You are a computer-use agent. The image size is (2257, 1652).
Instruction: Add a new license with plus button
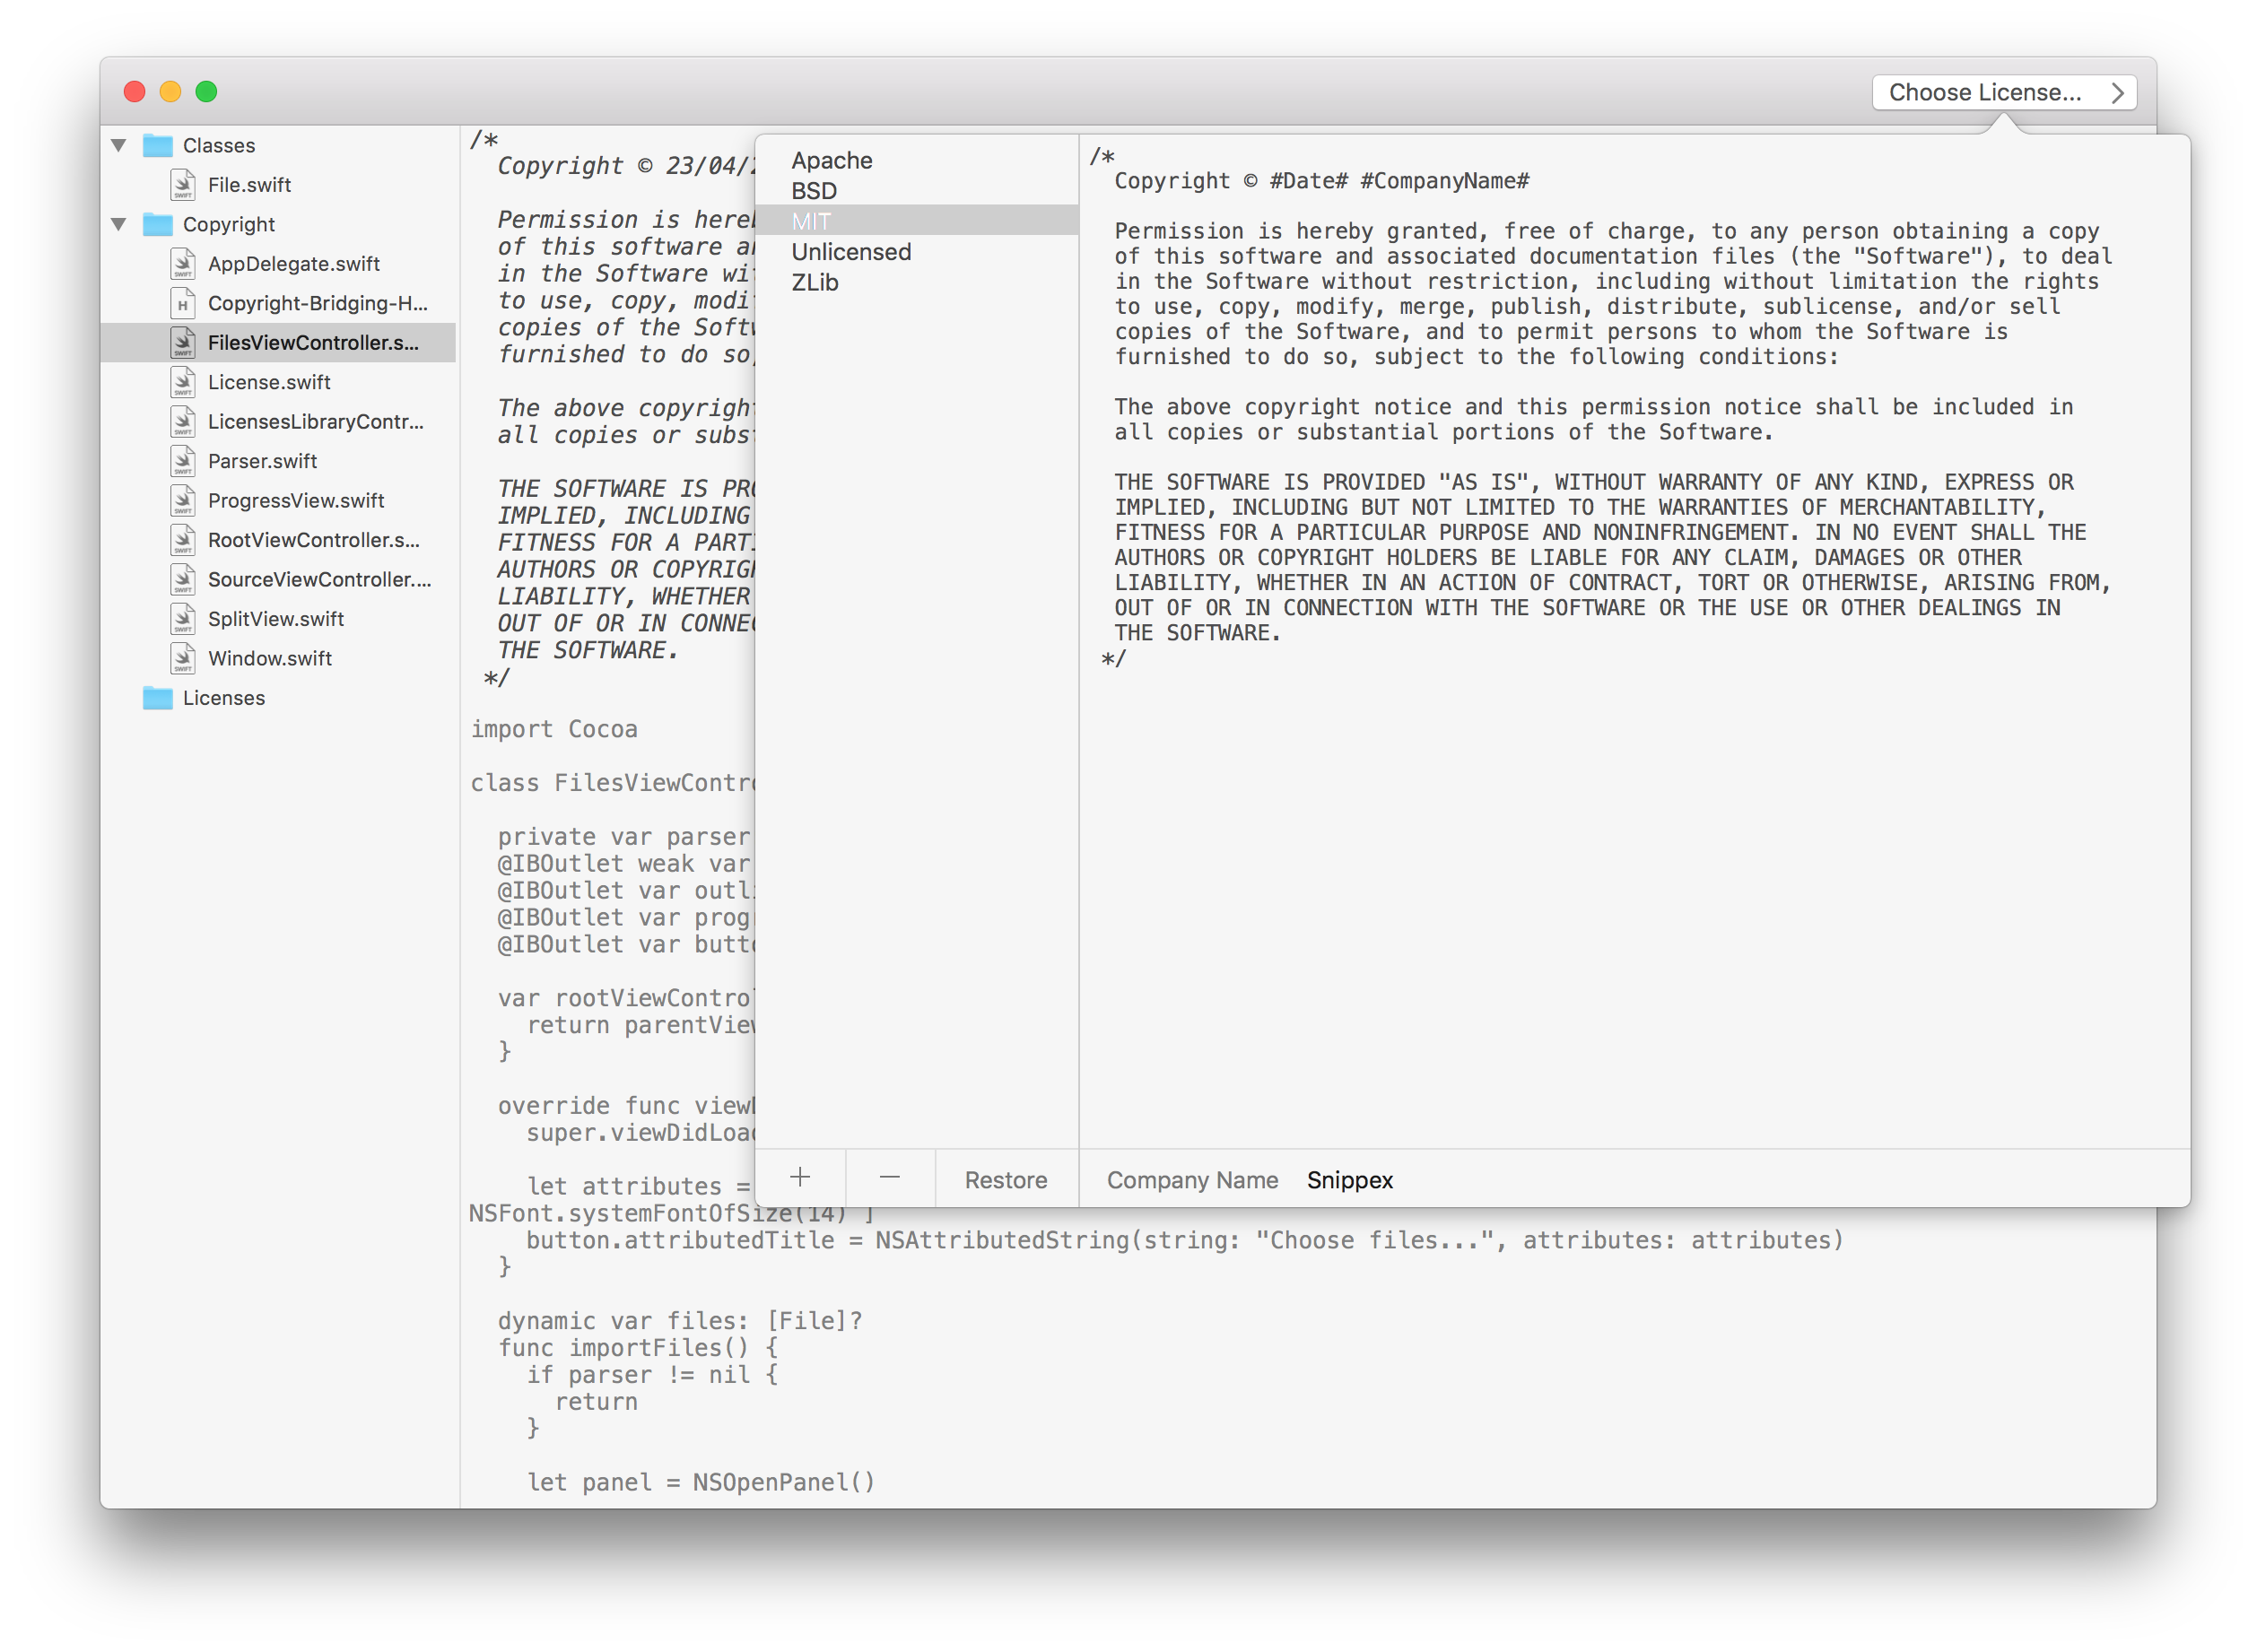[x=800, y=1178]
